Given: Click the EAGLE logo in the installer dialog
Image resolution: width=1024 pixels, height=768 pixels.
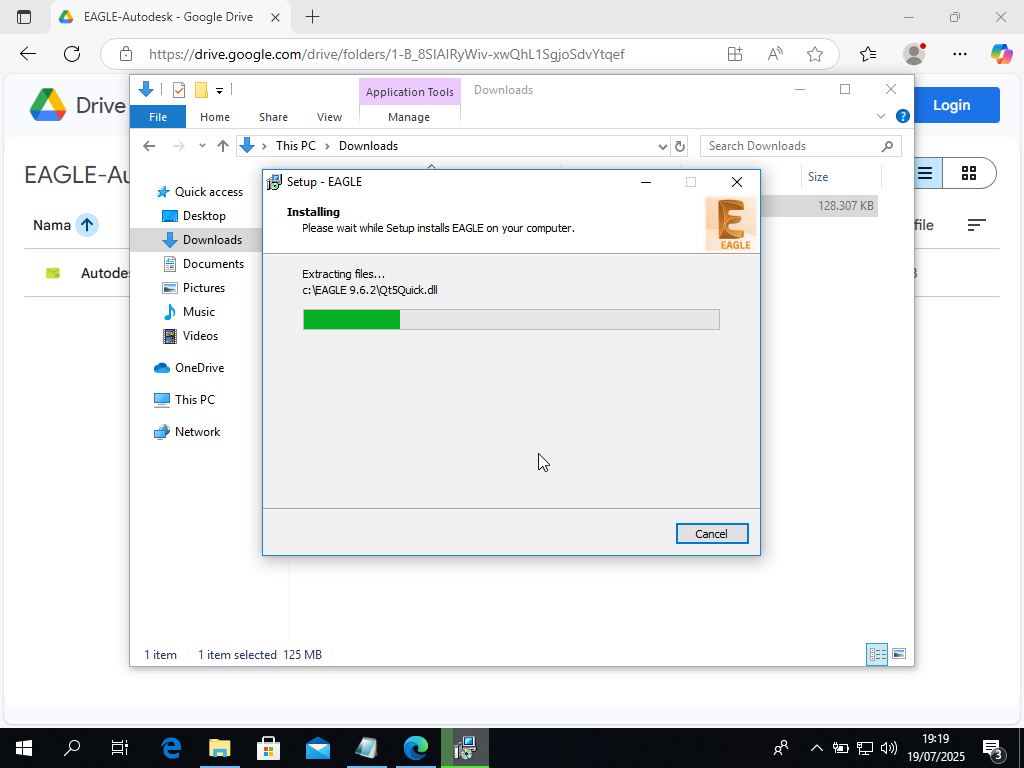Looking at the screenshot, I should (731, 221).
